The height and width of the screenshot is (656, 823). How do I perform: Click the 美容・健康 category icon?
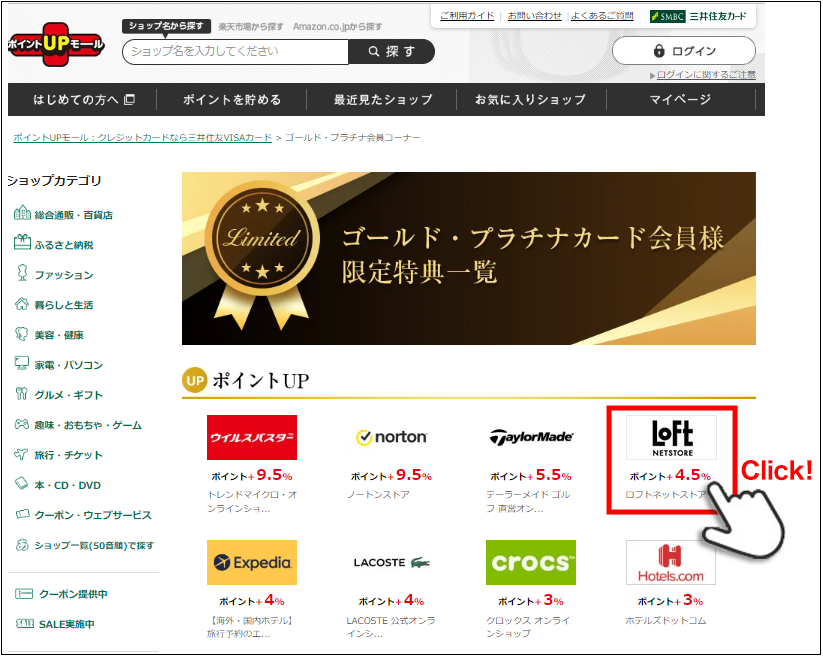(22, 334)
